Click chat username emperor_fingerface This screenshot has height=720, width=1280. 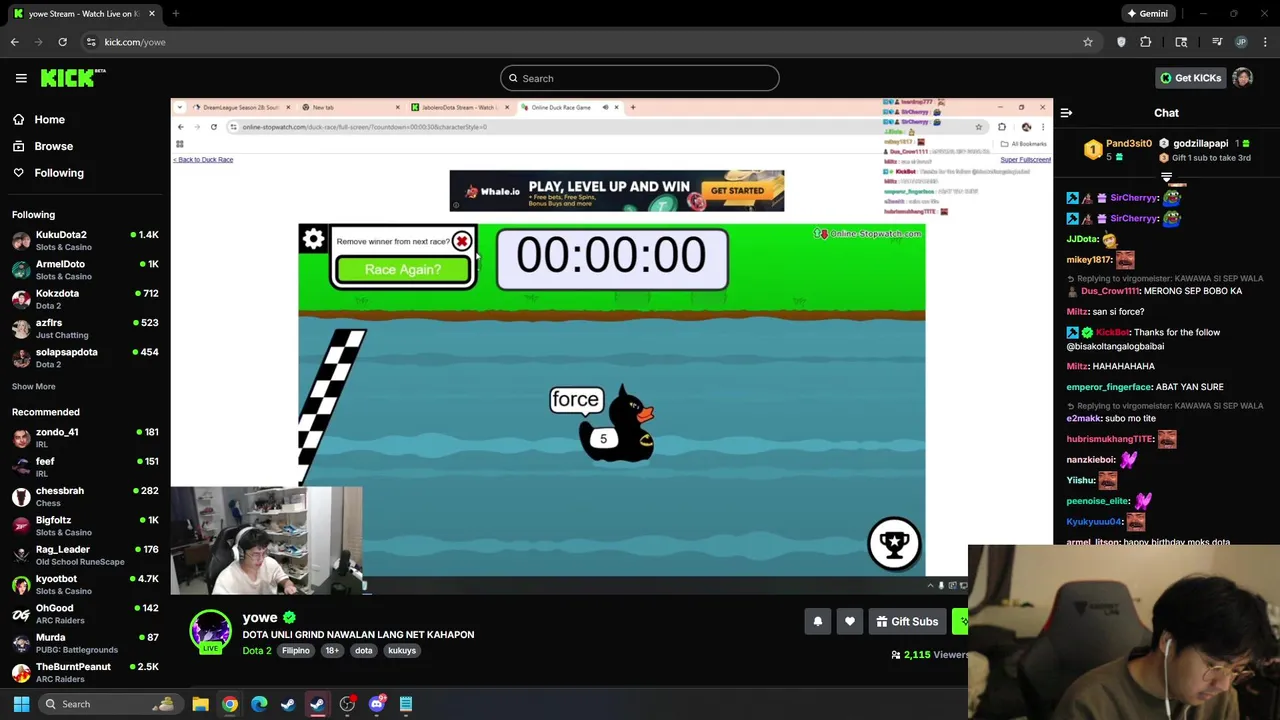pyautogui.click(x=1109, y=387)
